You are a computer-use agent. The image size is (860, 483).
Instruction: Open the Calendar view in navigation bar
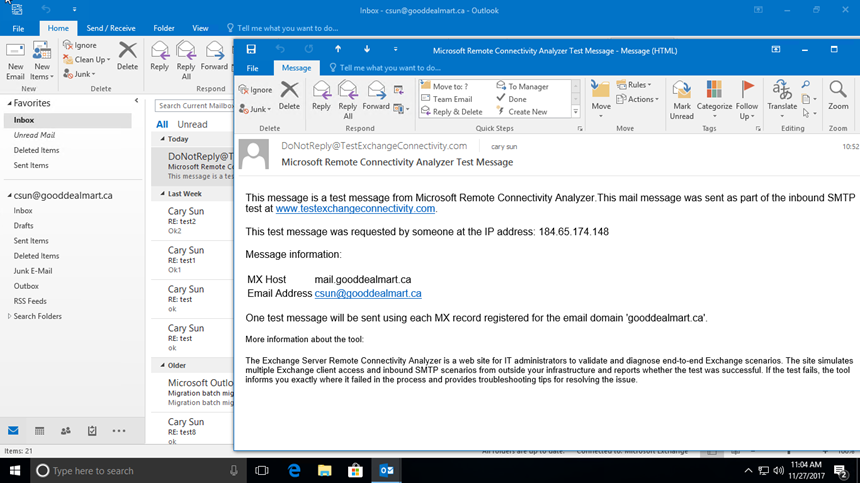39,431
